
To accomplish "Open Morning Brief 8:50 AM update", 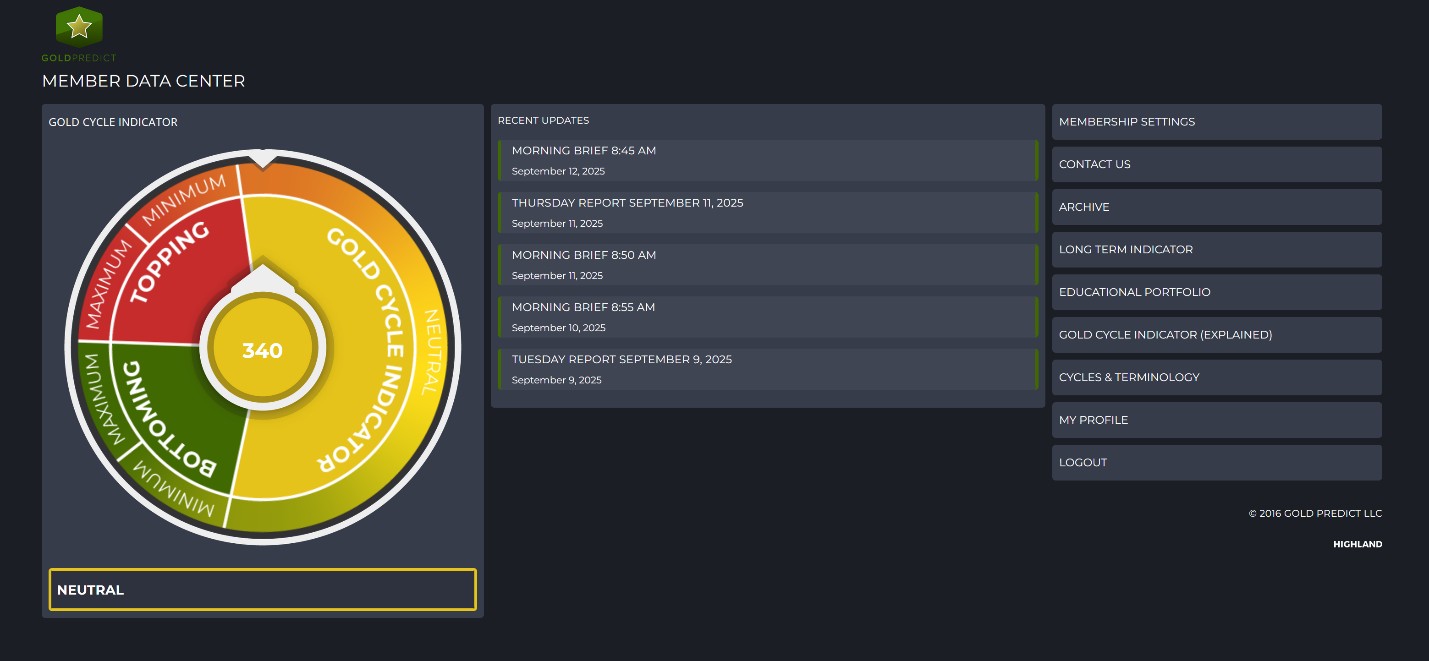I will click(767, 264).
